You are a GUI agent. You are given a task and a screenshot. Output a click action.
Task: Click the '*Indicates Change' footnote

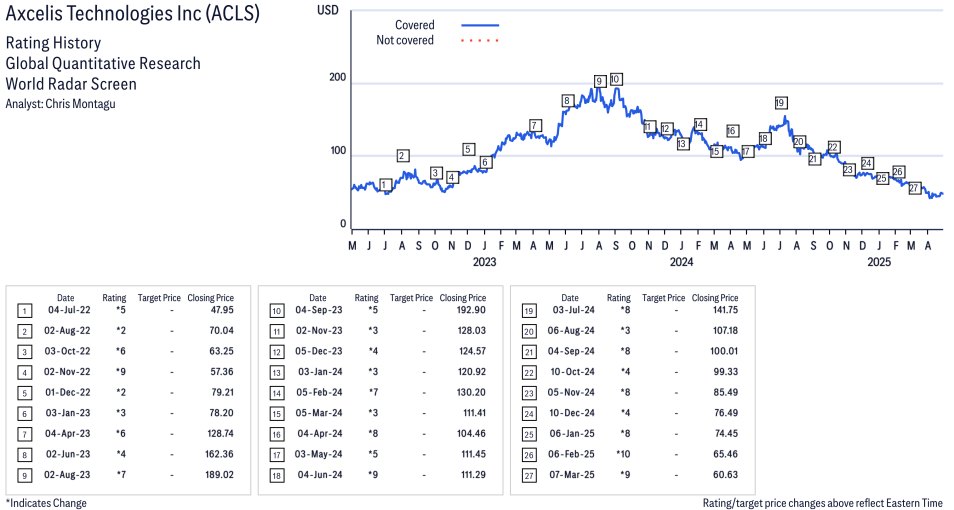(x=46, y=503)
